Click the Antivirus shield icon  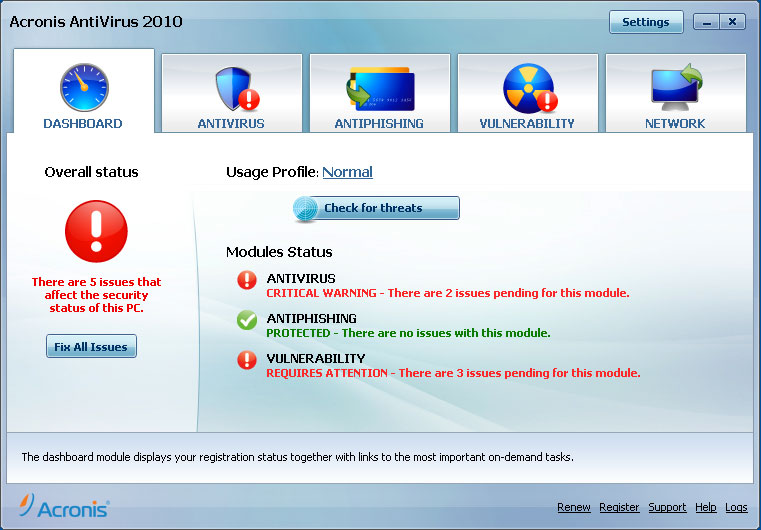tap(237, 89)
